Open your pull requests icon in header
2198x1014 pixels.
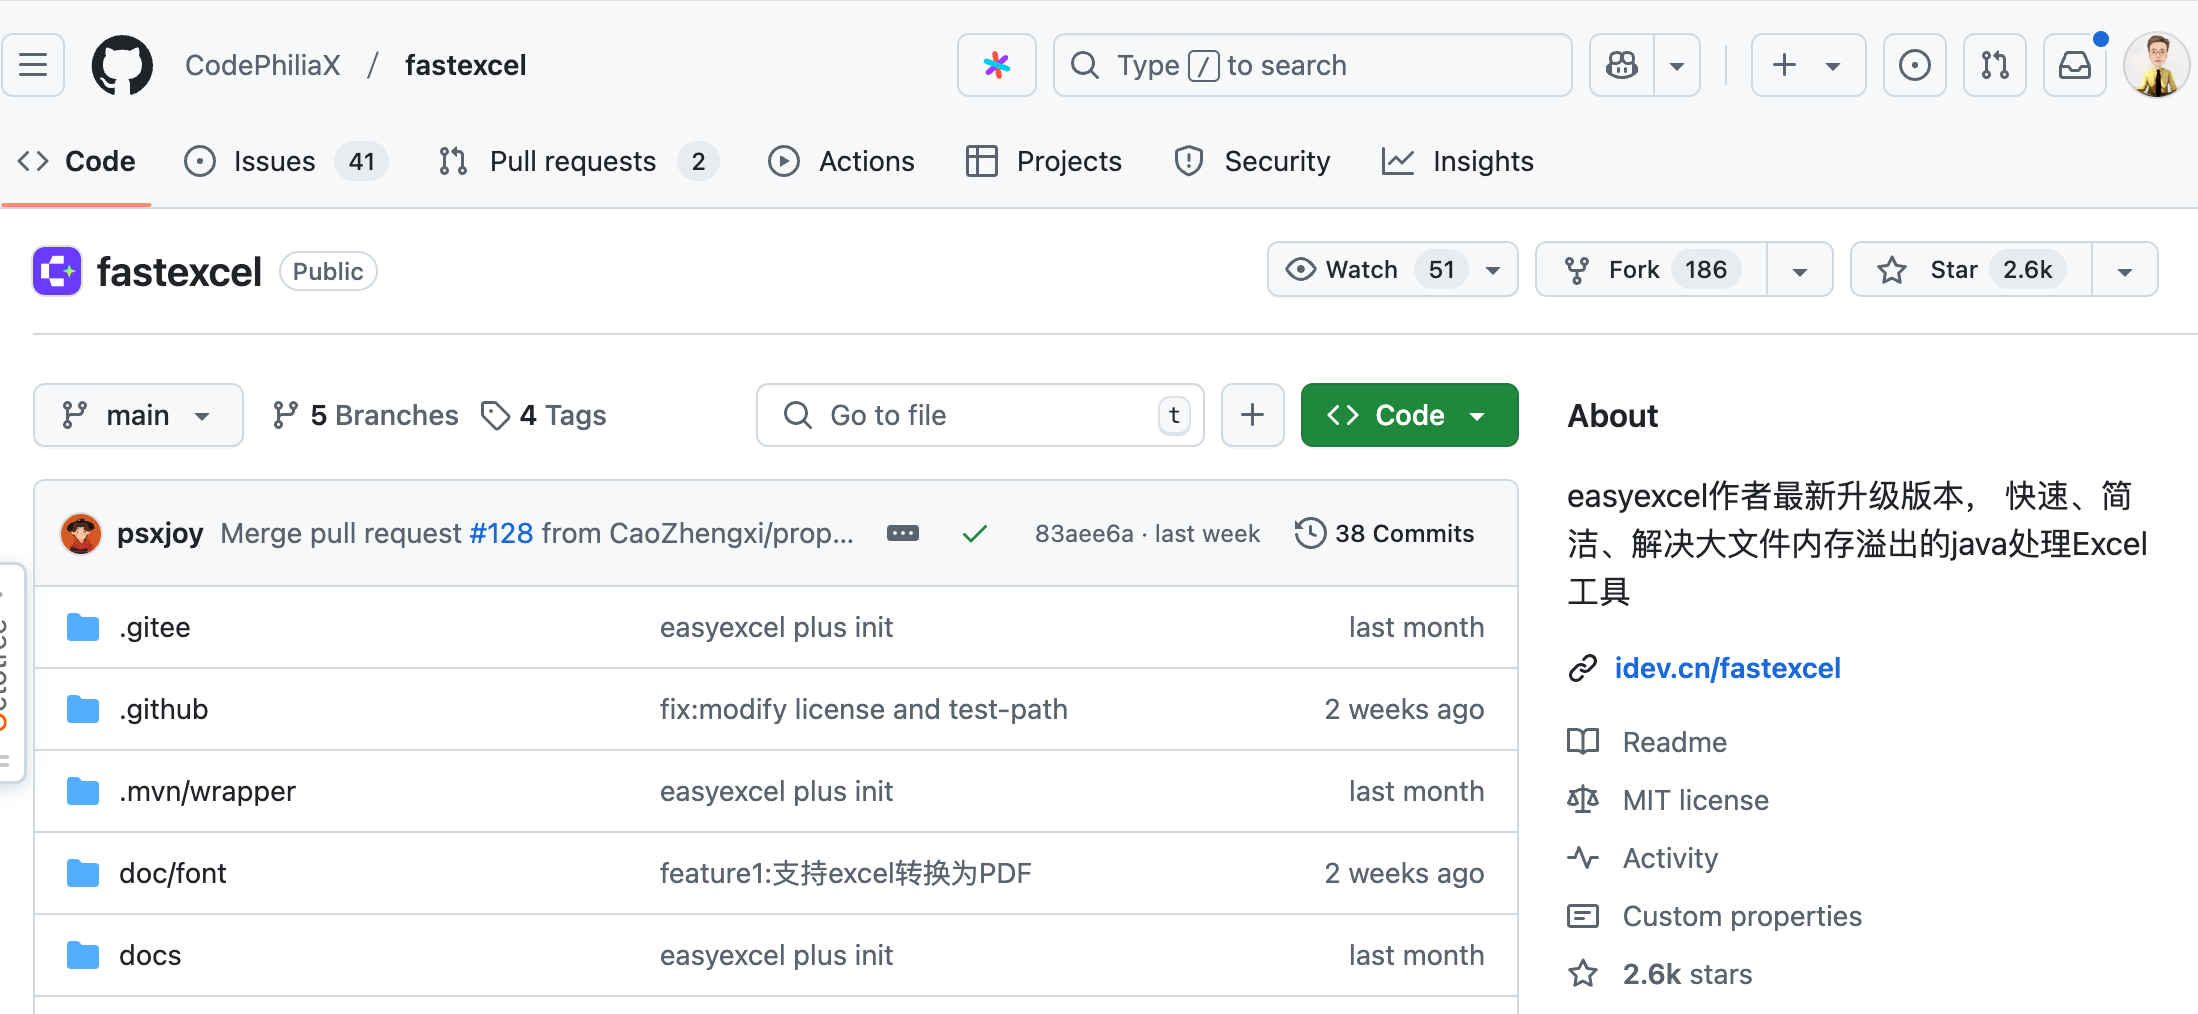pyautogui.click(x=1994, y=65)
